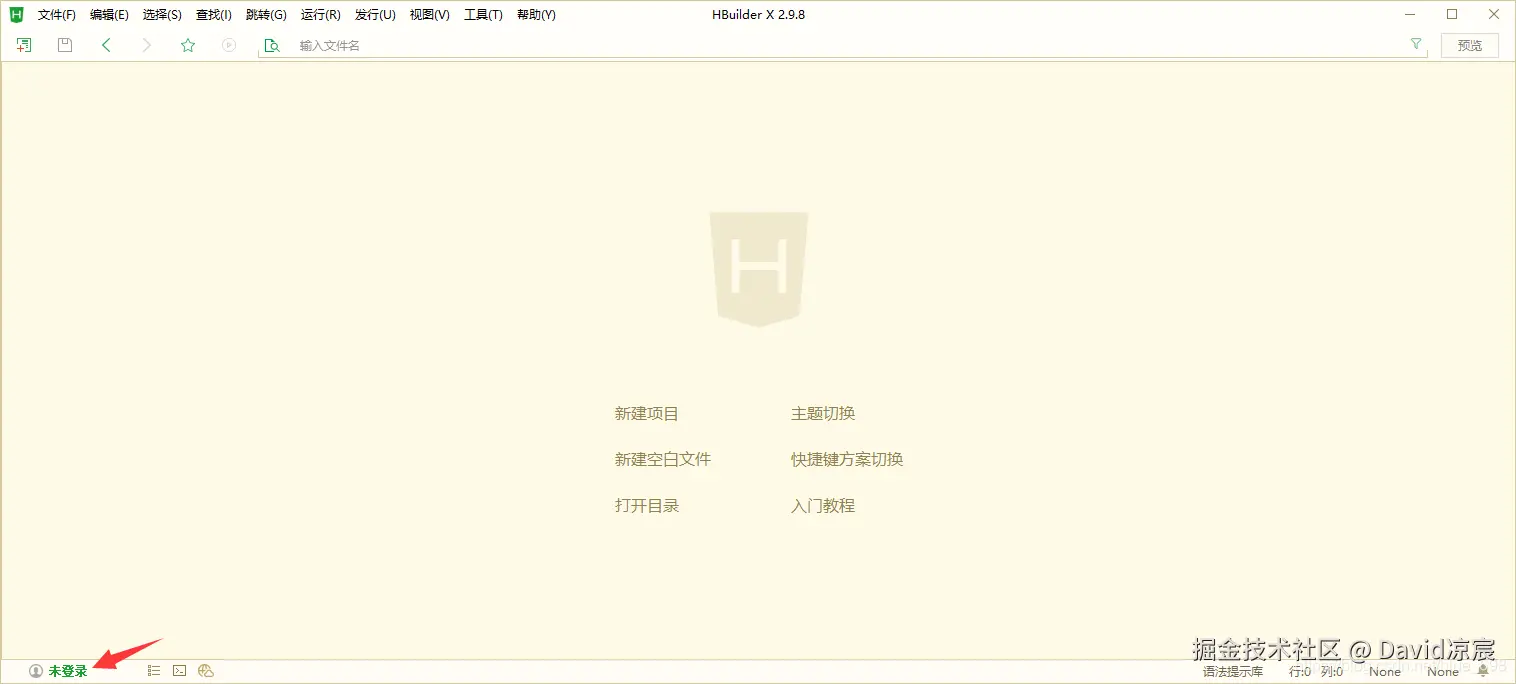Click the filter funnel icon above 预览
The image size is (1516, 684).
click(1416, 44)
